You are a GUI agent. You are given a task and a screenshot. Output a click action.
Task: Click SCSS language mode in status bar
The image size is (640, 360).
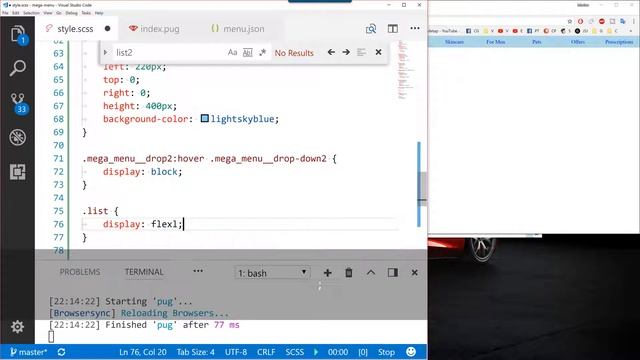coord(294,352)
